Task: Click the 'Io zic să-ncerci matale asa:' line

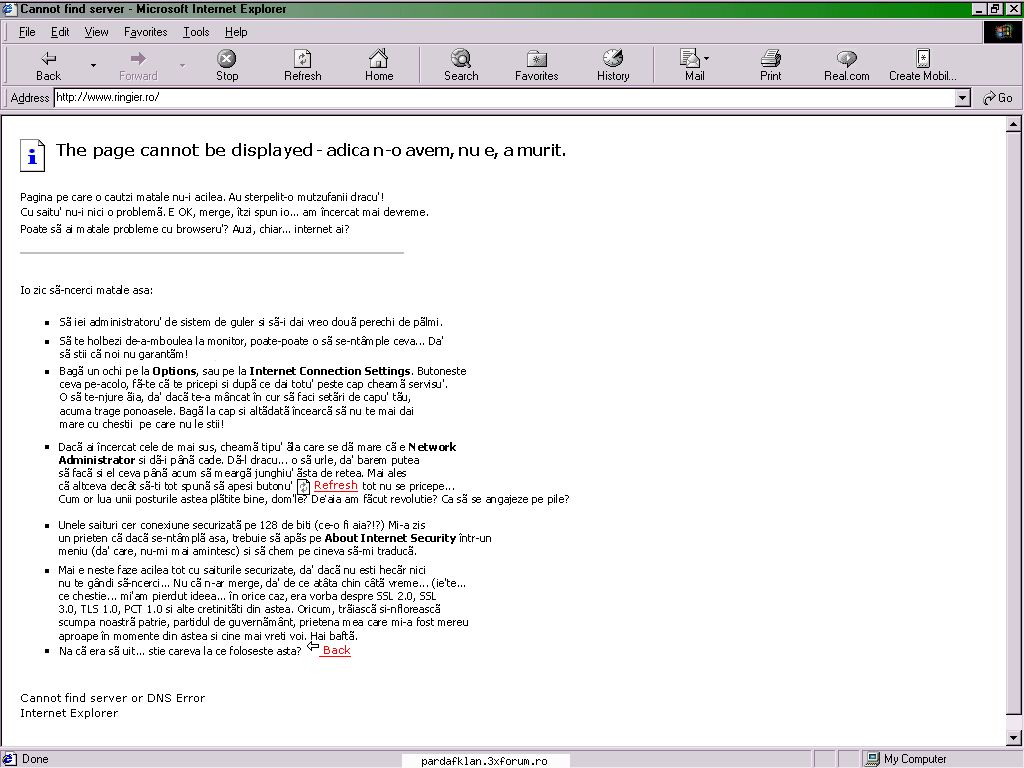Action: click(x=86, y=290)
